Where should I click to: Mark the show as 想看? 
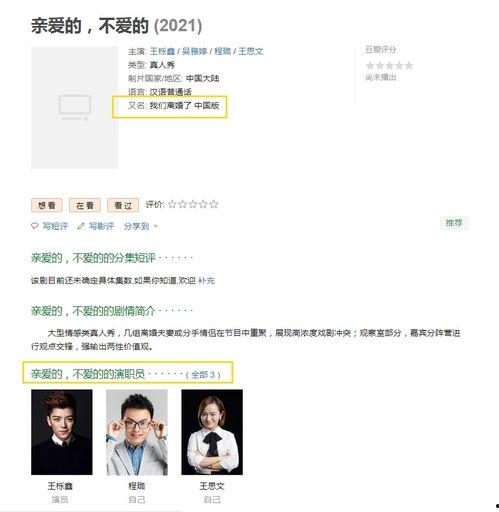click(x=47, y=205)
